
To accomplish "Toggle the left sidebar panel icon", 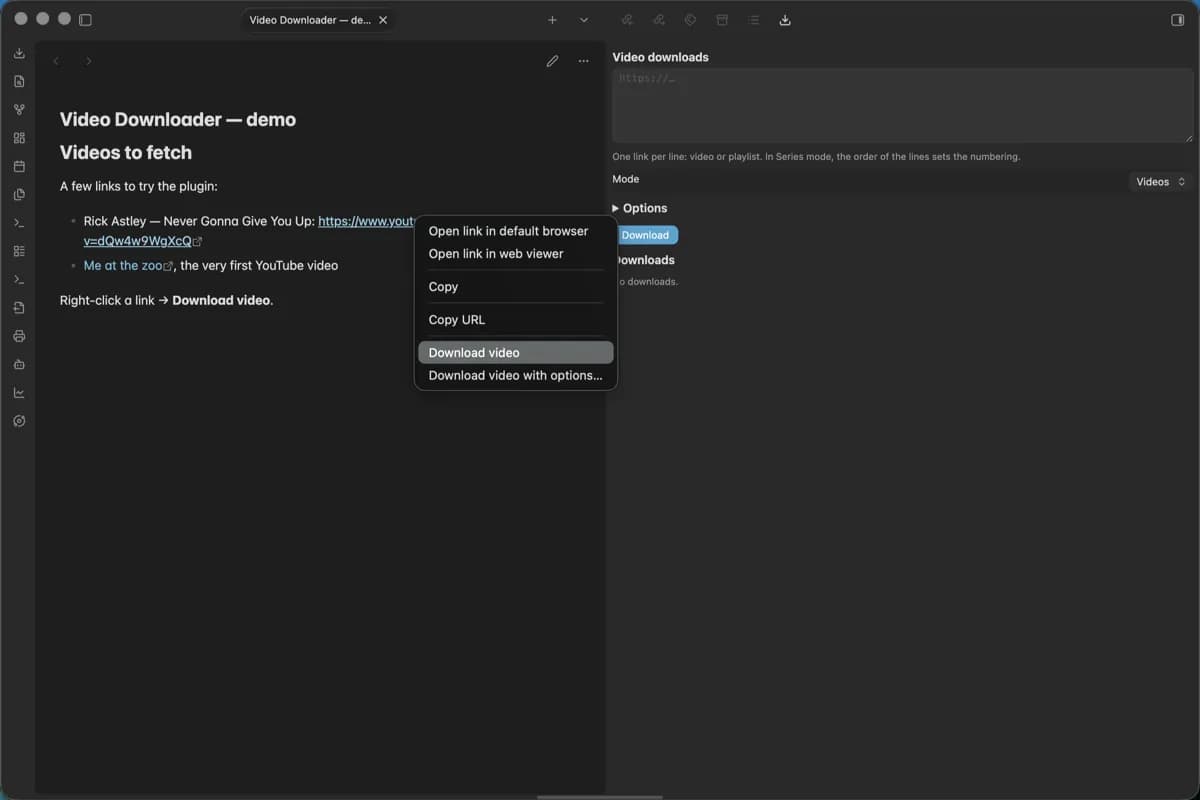I will click(85, 20).
